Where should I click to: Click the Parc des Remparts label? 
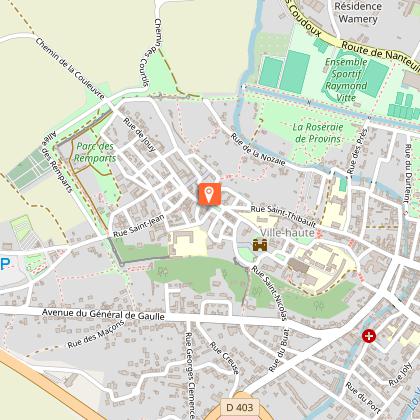point(95,152)
